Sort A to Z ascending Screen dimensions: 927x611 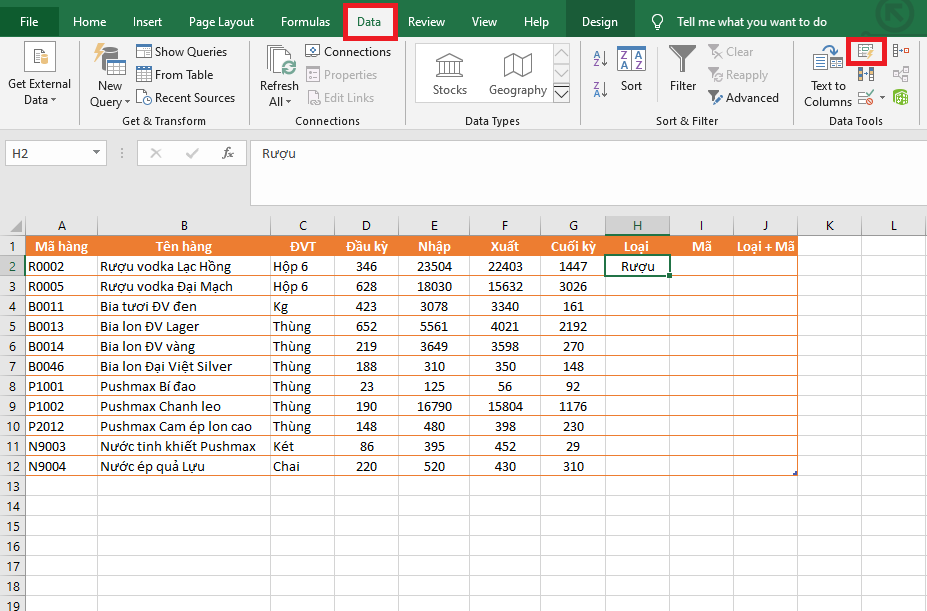(601, 56)
